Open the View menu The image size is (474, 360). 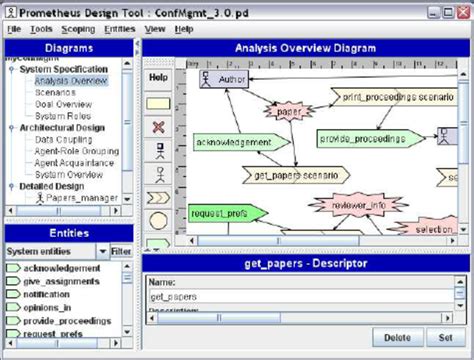pos(155,29)
